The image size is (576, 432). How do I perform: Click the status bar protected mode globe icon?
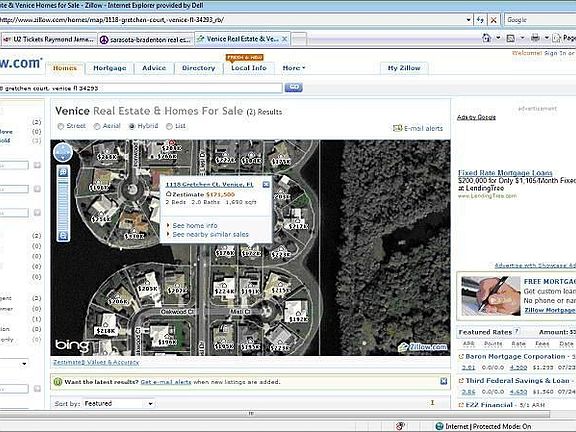point(439,426)
